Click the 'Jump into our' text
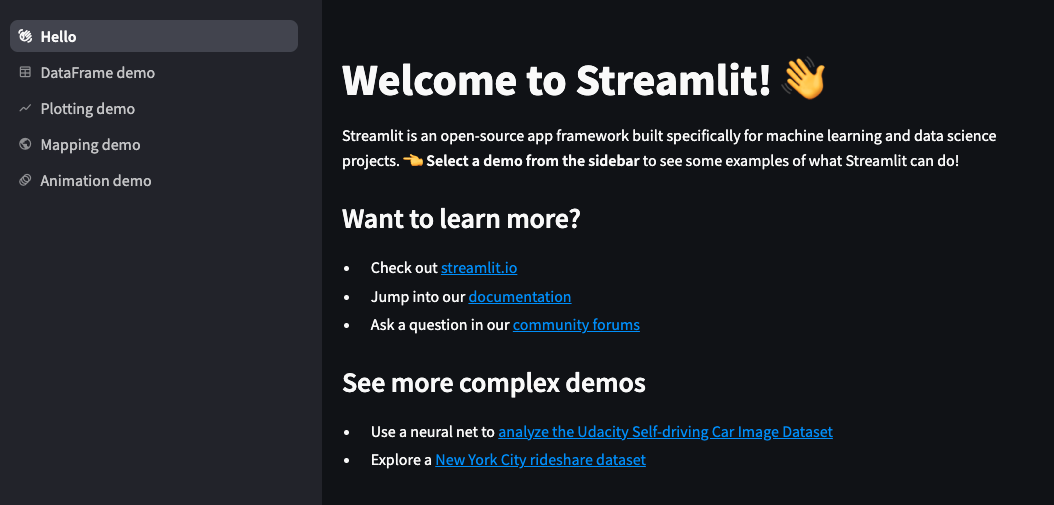 [418, 297]
